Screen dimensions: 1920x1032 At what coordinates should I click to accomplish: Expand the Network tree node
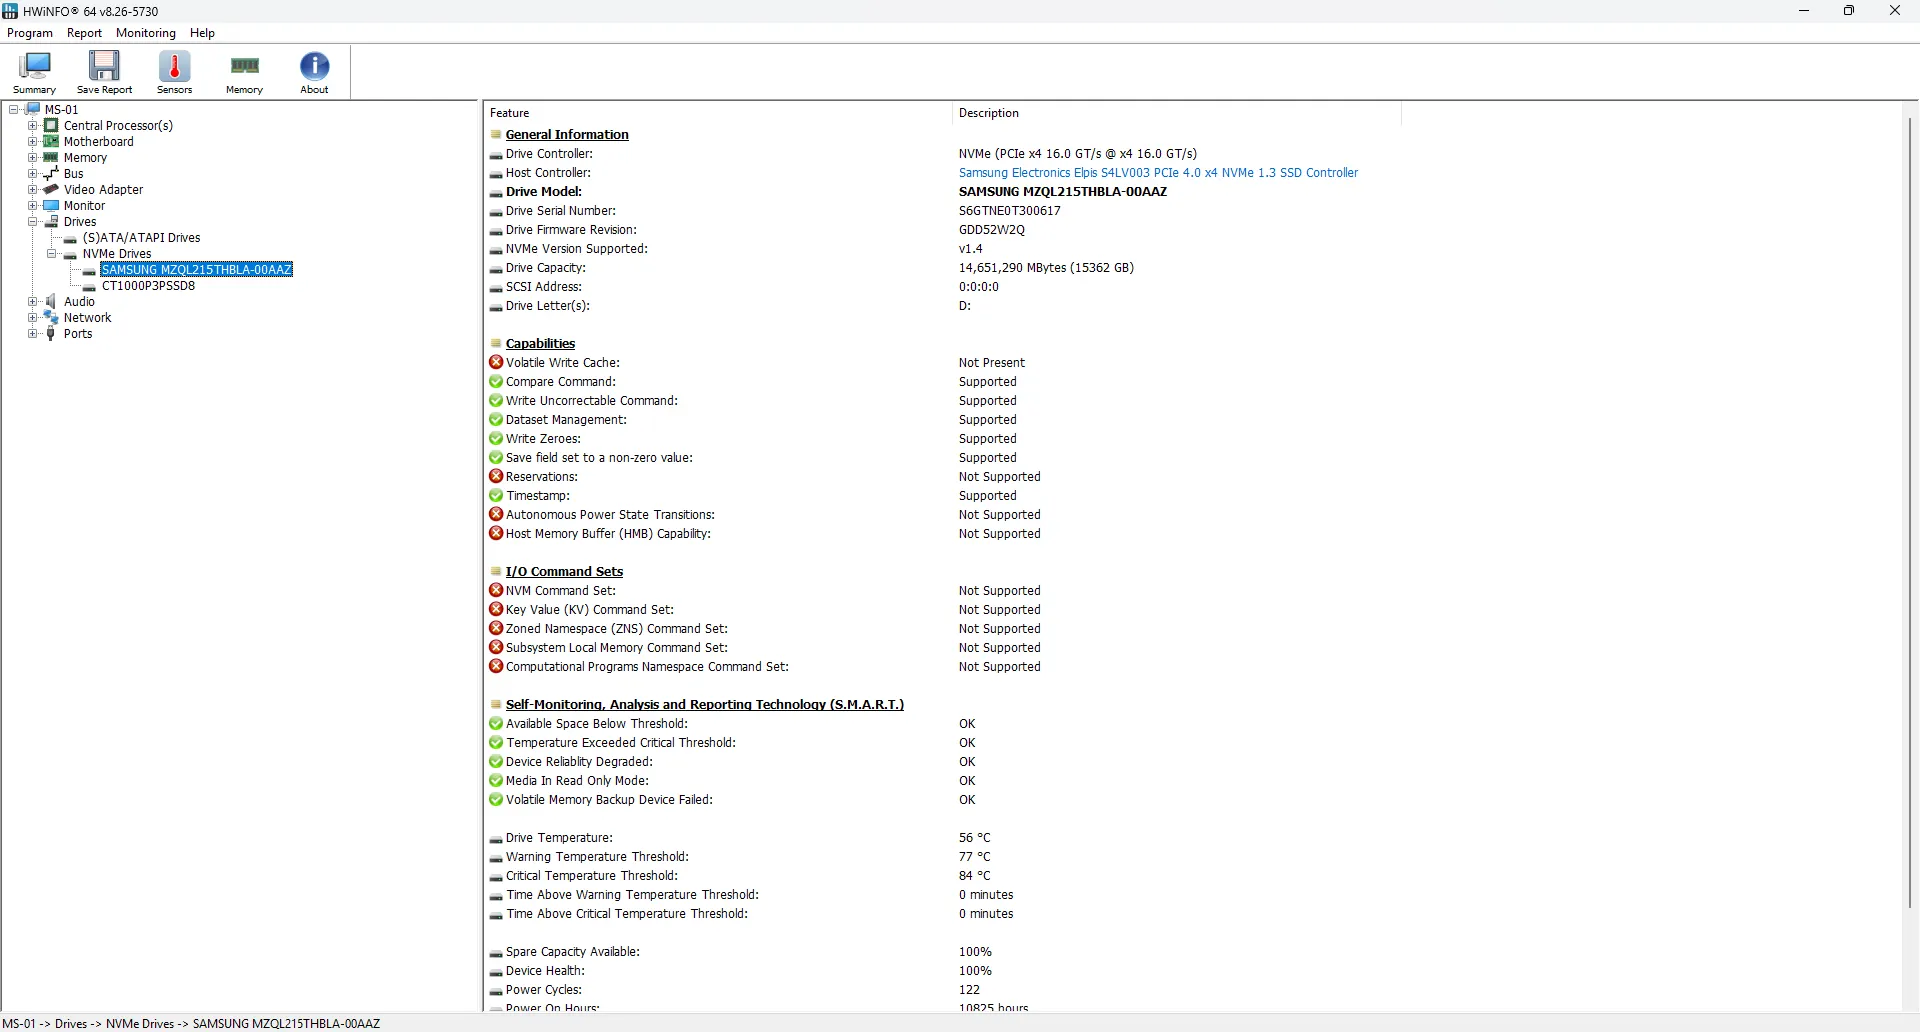pos(32,317)
